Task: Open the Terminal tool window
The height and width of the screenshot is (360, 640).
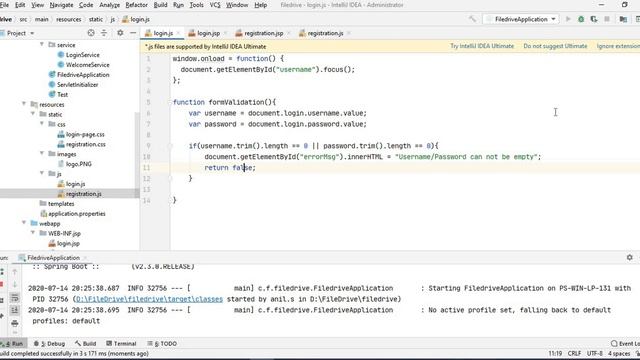Action: pyautogui.click(x=121, y=344)
